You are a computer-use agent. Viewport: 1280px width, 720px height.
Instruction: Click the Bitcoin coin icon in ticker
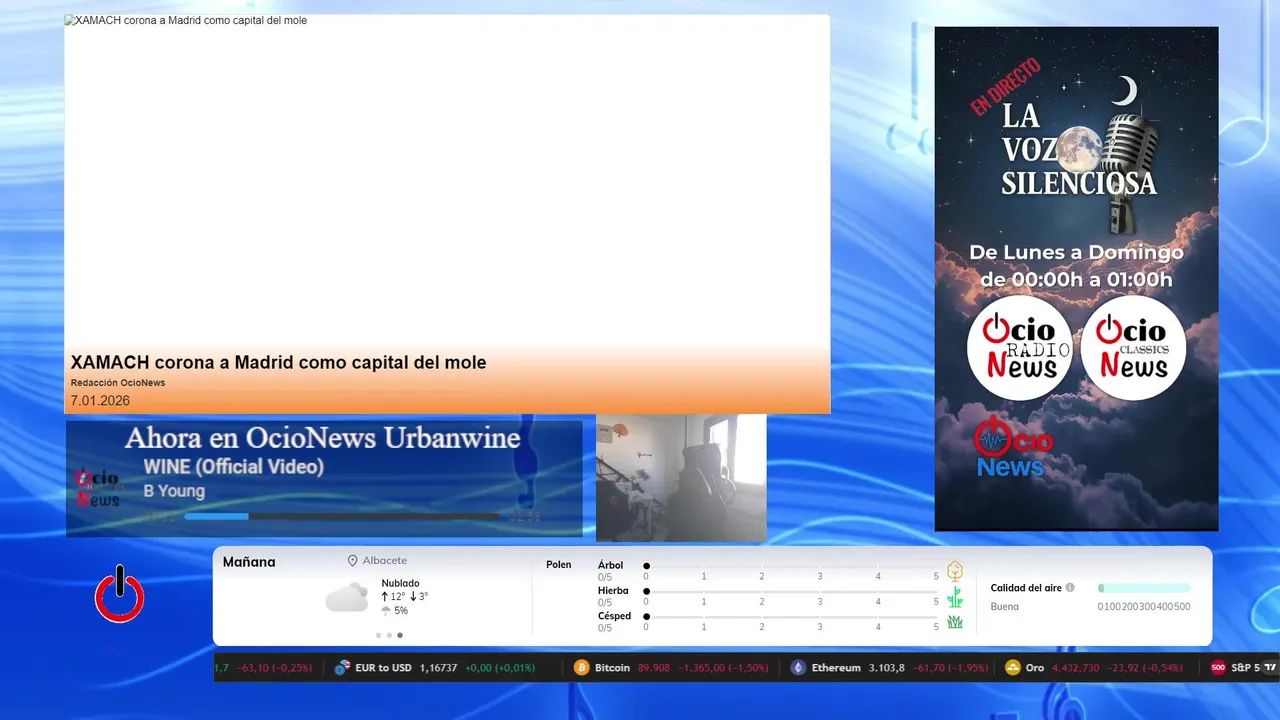(x=581, y=668)
